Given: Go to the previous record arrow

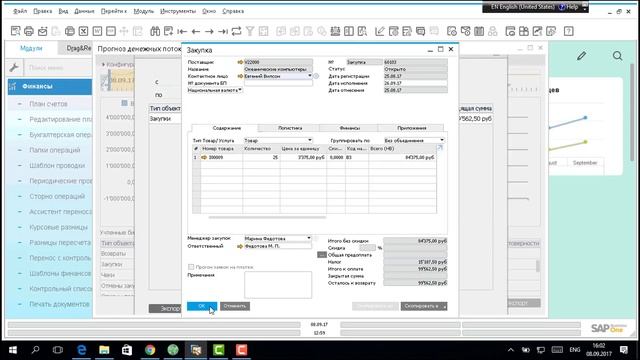Looking at the screenshot, I should click(196, 31).
